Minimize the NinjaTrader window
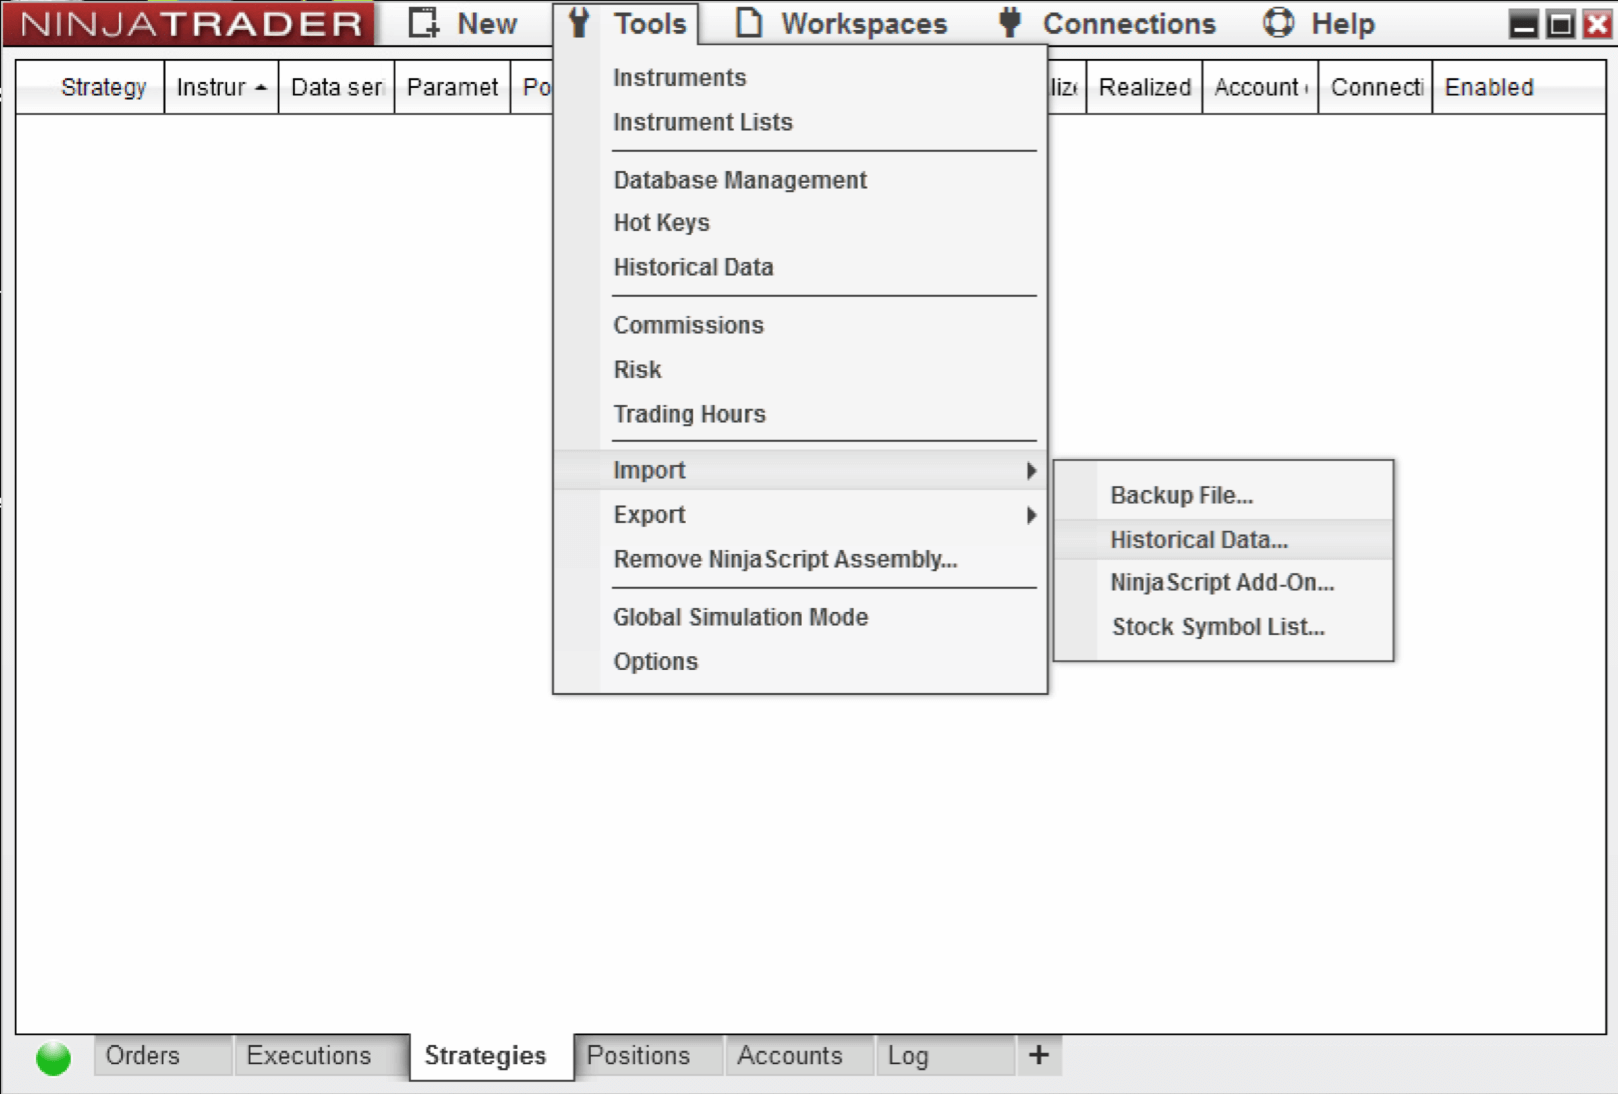Screen dimensions: 1618x1094 [x=1523, y=24]
